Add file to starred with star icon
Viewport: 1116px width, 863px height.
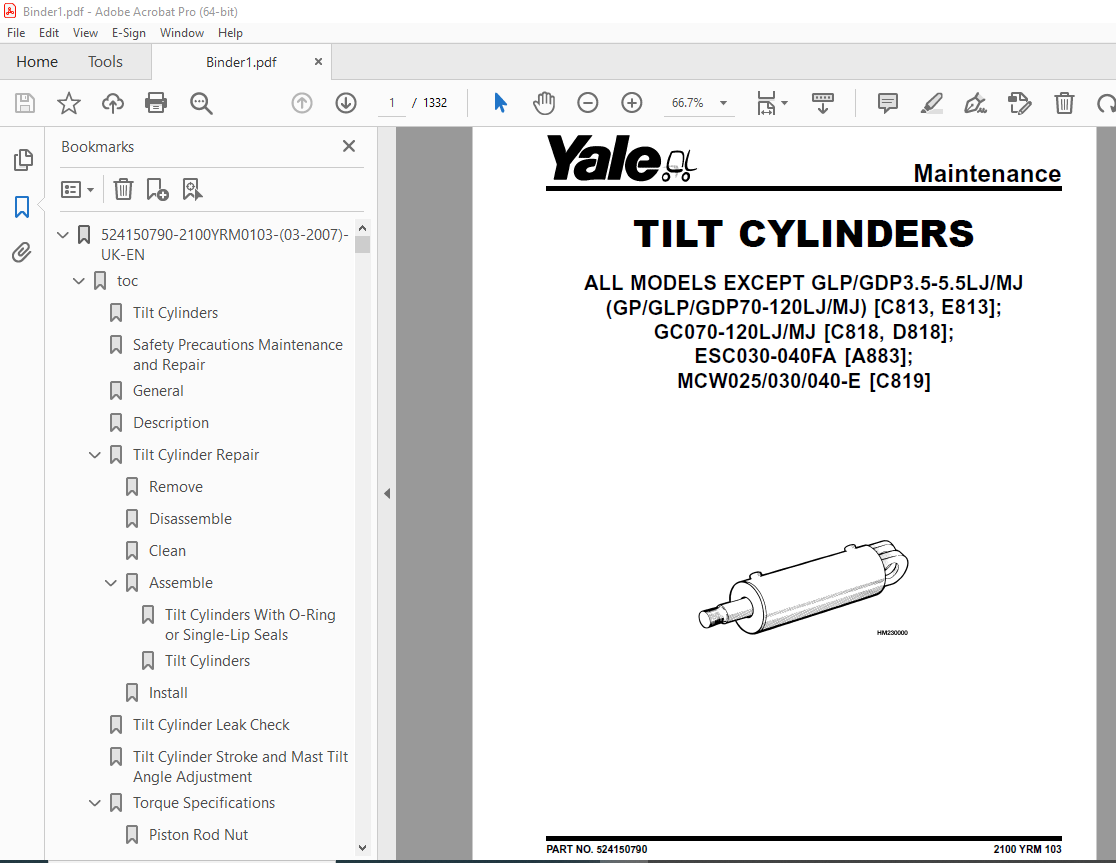click(69, 103)
